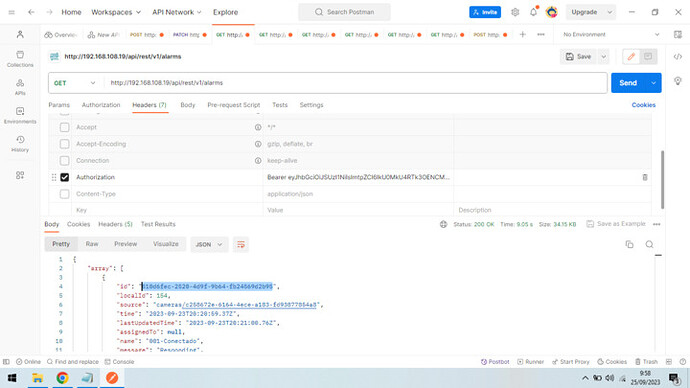Open the Console in status bar
This screenshot has width=690, height=388.
pos(119,362)
